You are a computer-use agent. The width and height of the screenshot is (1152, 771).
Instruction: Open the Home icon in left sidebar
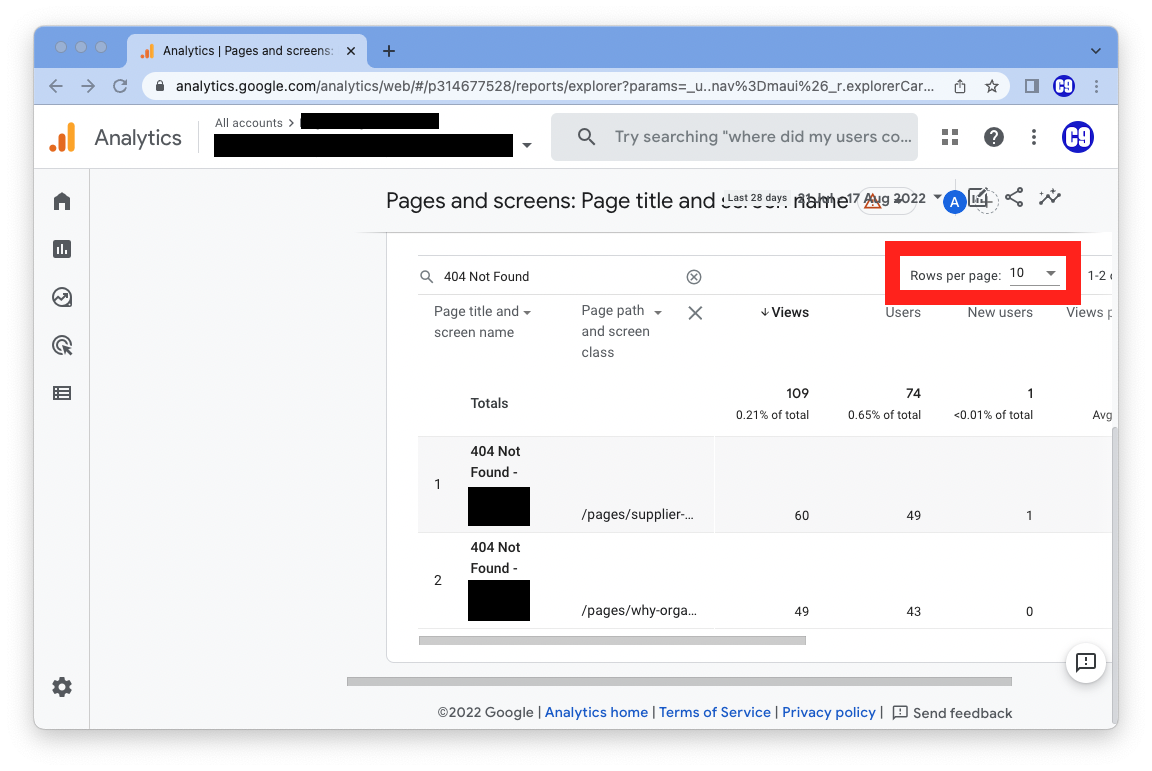click(x=62, y=202)
